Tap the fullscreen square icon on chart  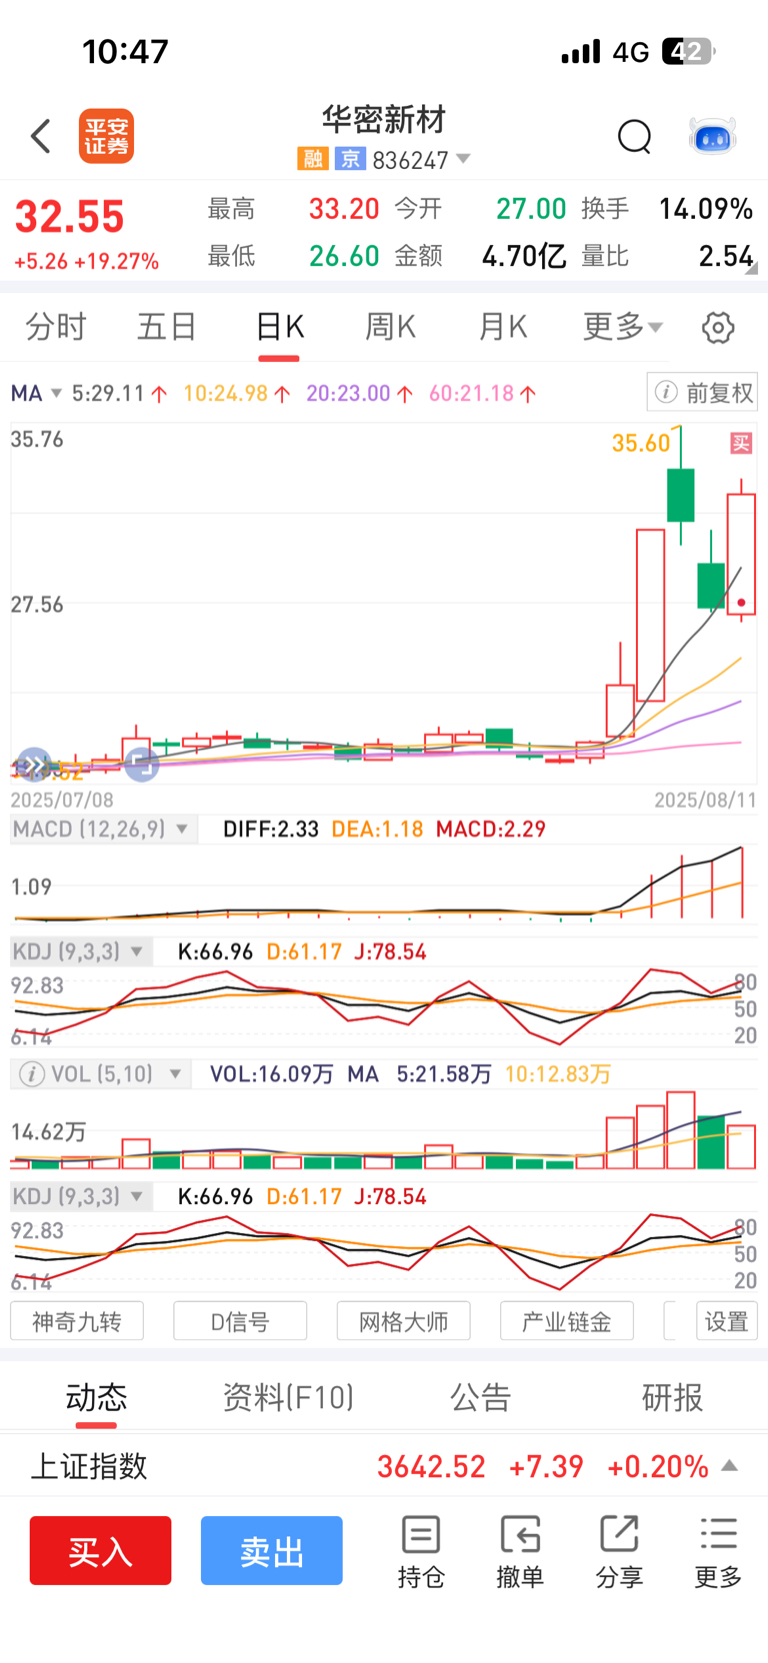tap(142, 765)
